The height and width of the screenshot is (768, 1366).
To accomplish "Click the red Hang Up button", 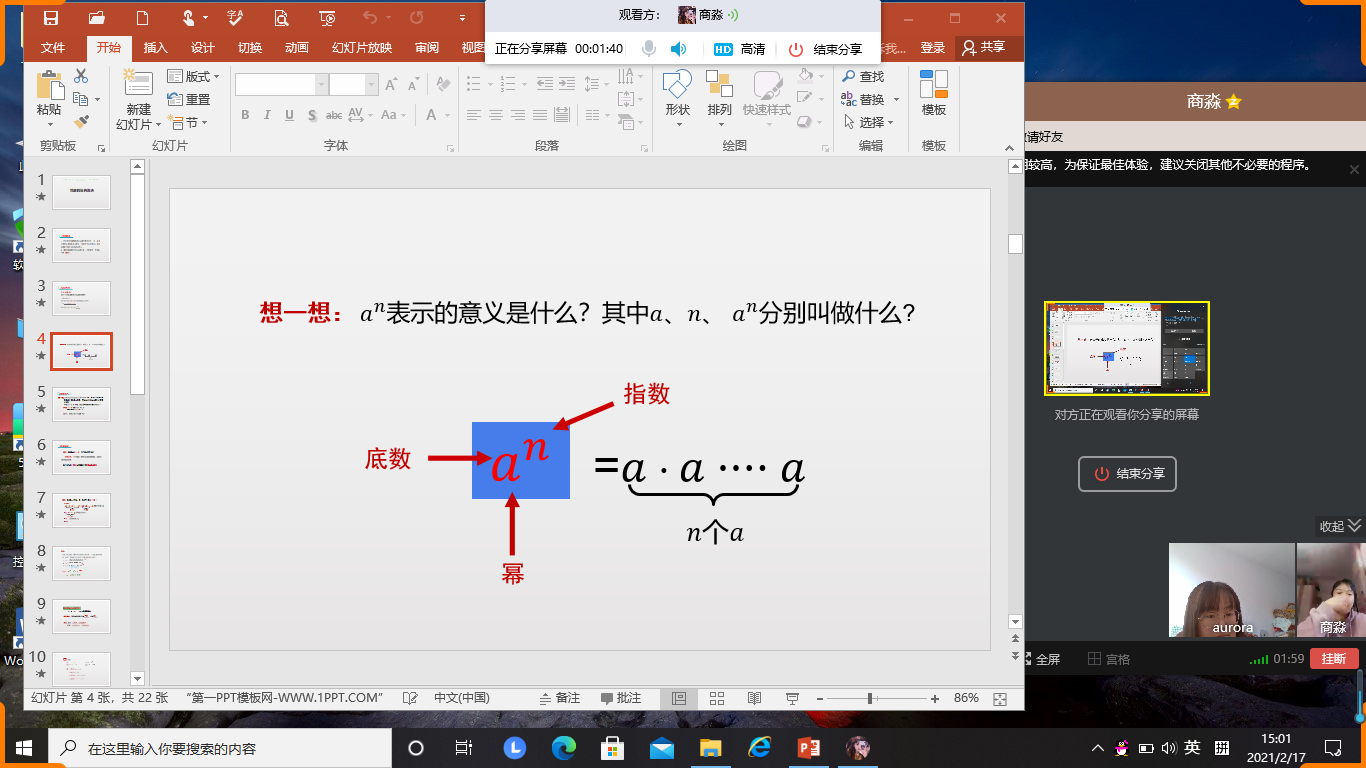I will coord(1334,658).
